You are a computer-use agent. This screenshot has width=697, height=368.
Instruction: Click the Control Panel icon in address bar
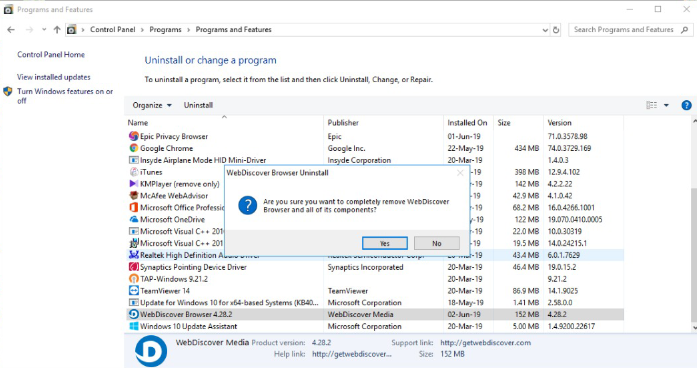click(x=71, y=30)
